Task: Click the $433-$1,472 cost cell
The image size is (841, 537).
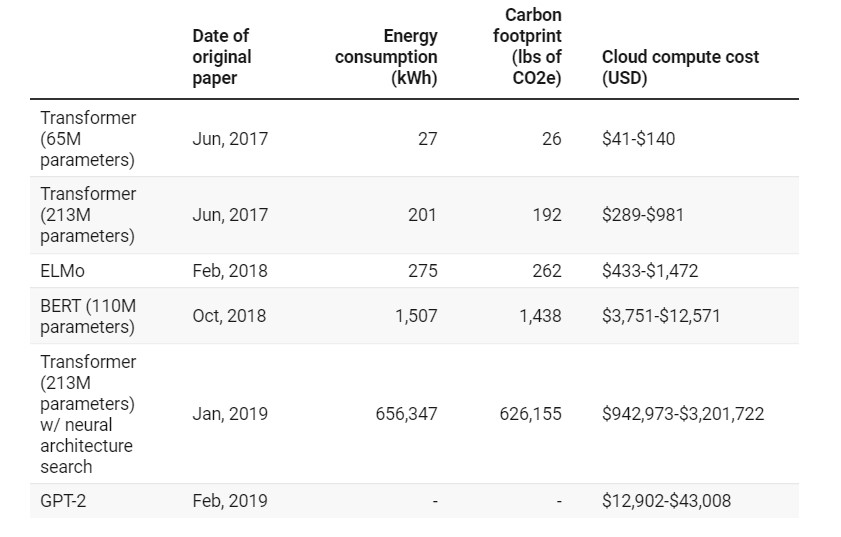Action: pos(650,271)
